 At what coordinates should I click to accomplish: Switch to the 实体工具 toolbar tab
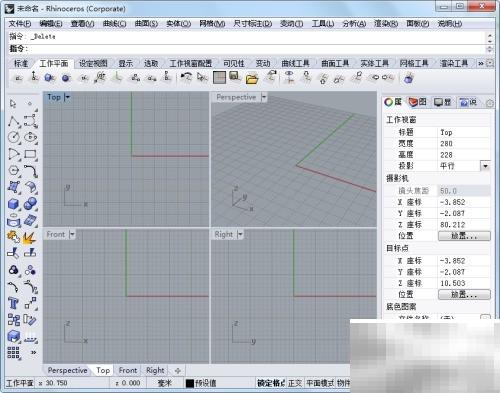374,63
